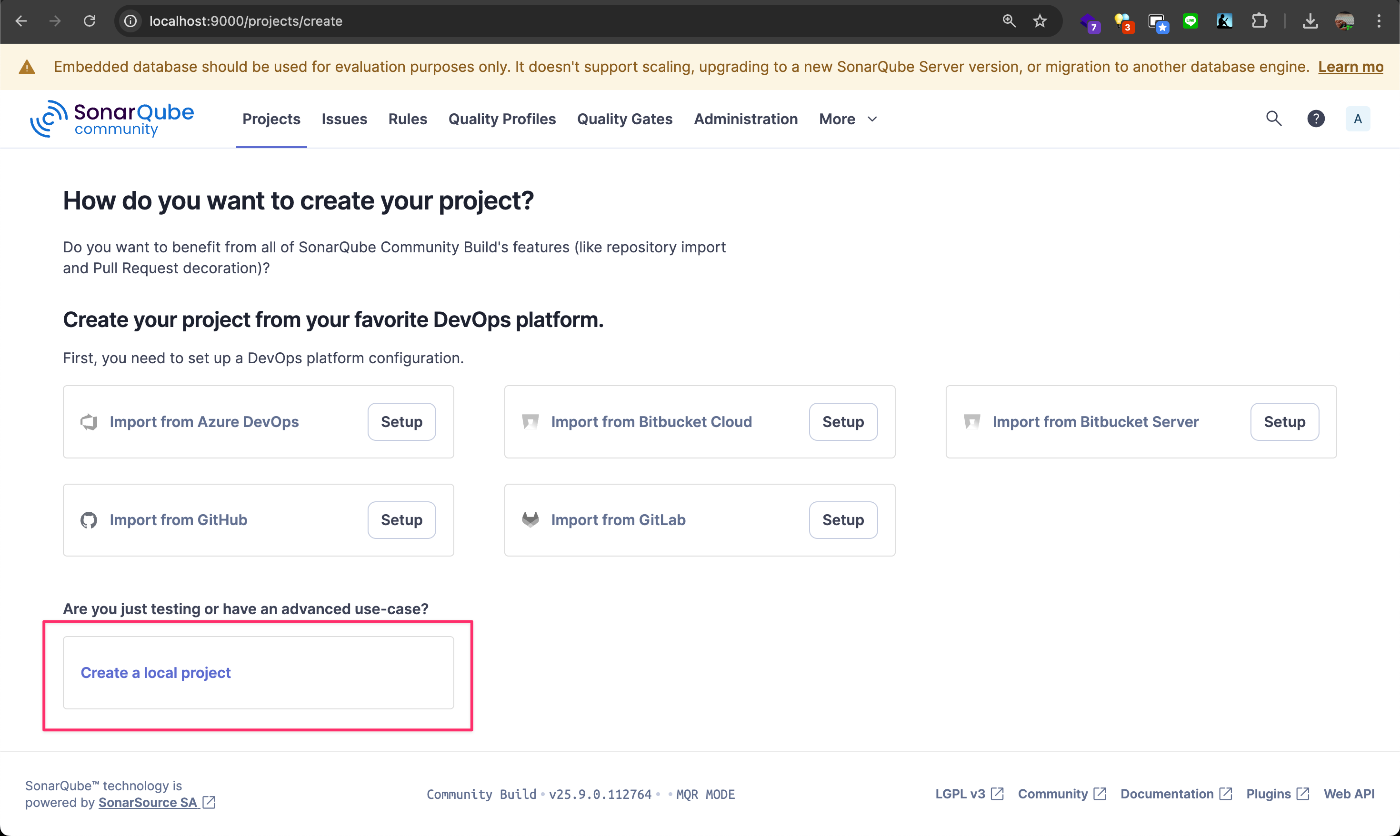This screenshot has width=1400, height=836.
Task: Open the Kindle reader extension icon
Action: coord(1224,20)
